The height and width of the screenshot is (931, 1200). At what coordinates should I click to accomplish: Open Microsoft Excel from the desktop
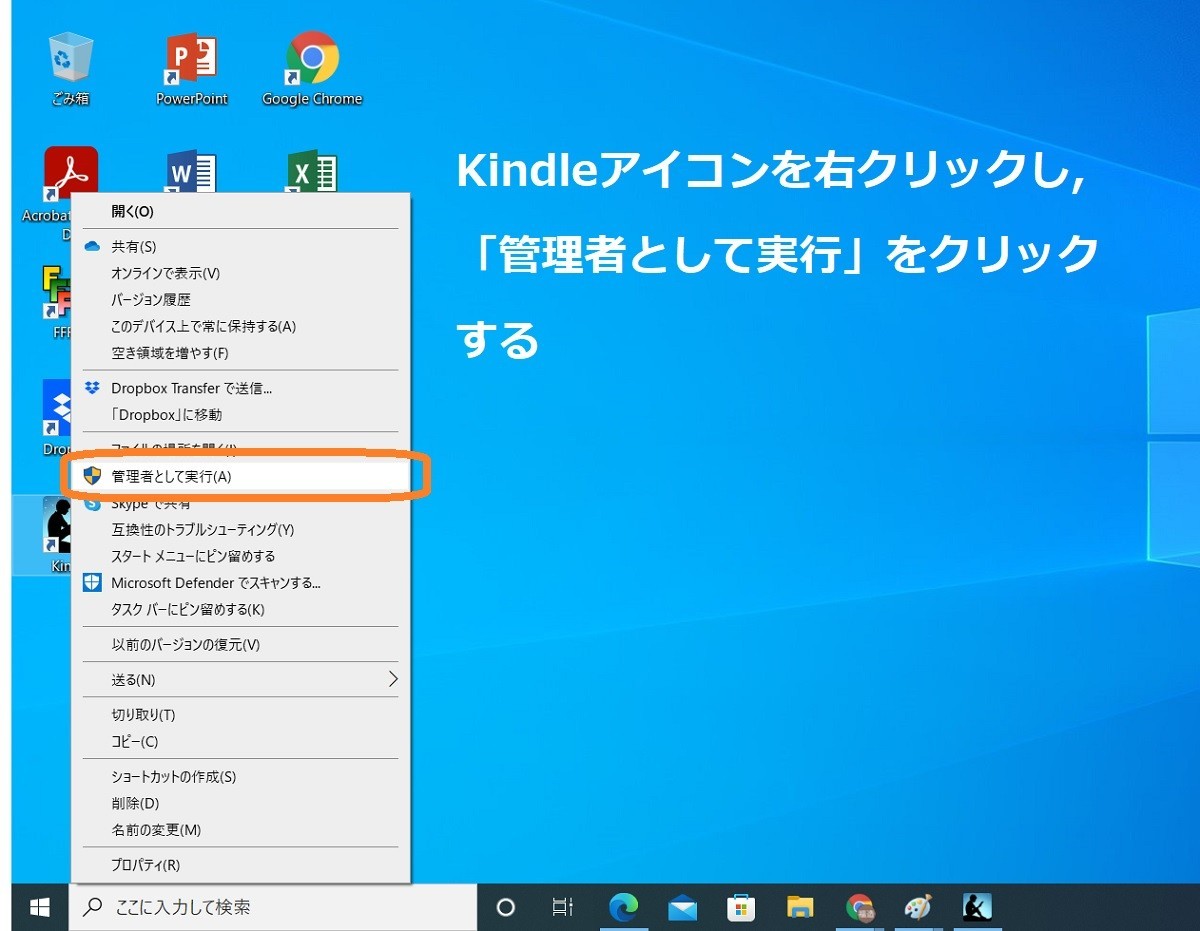tap(311, 170)
